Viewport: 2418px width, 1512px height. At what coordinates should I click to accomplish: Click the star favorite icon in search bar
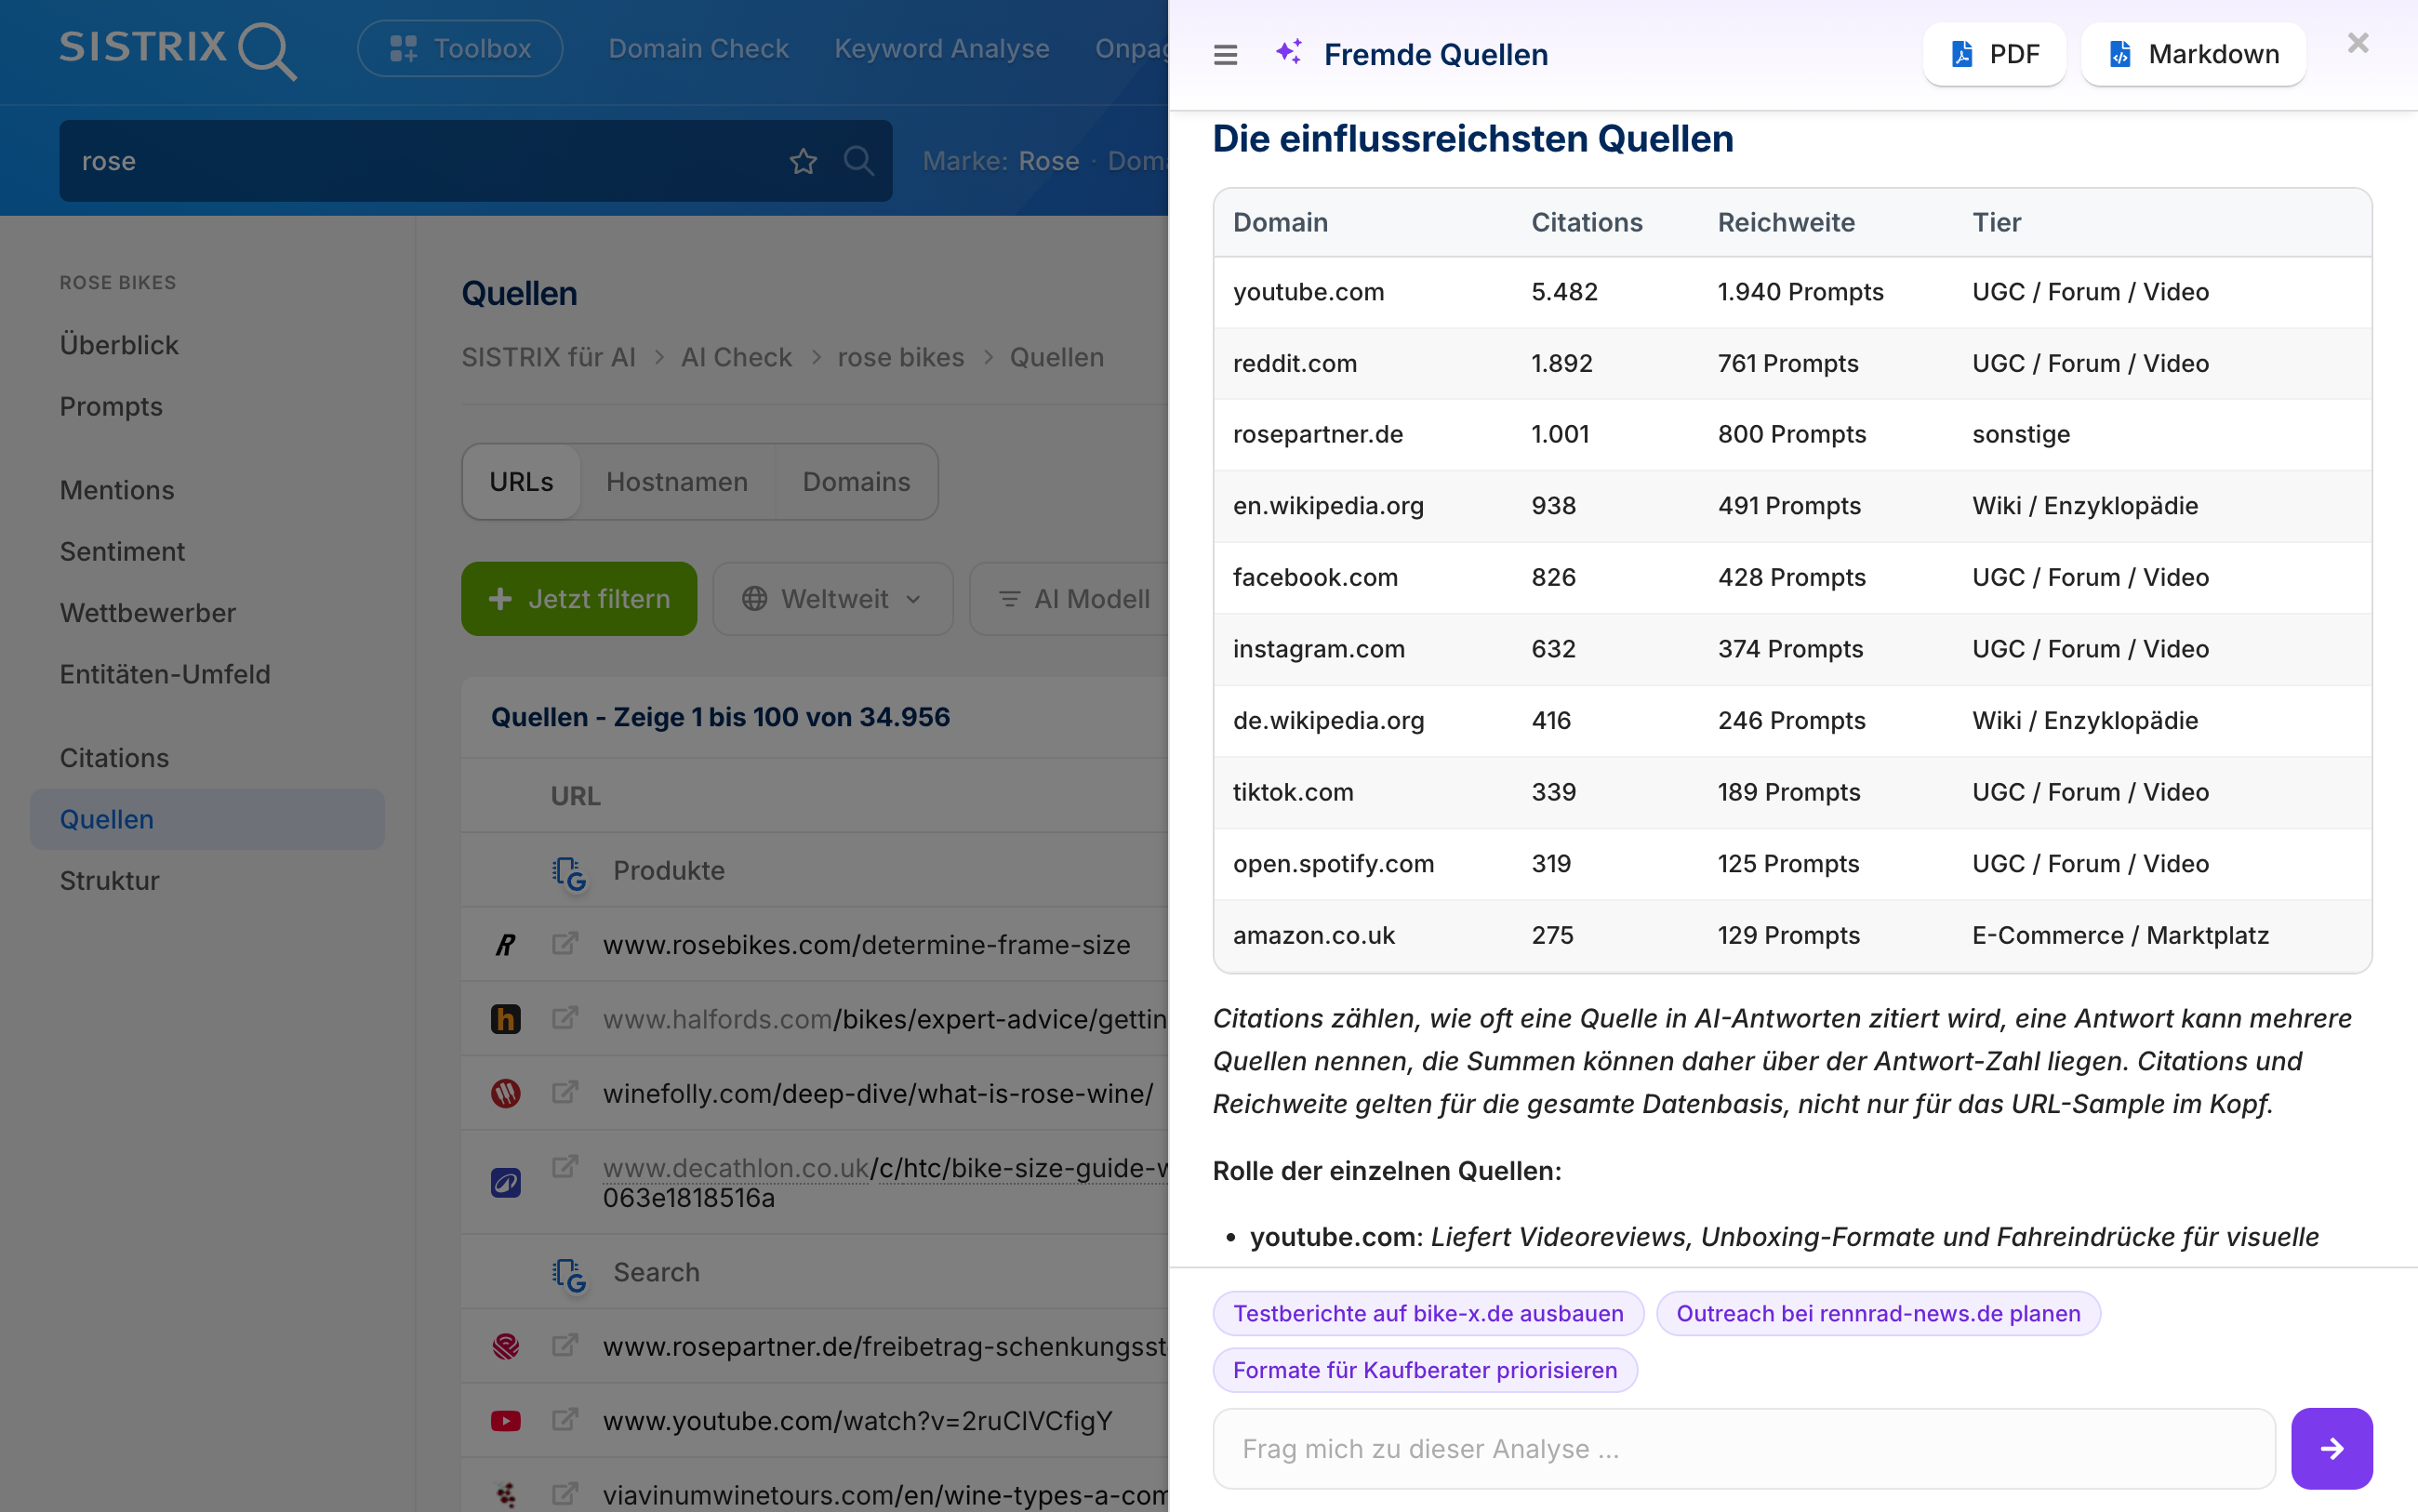point(803,161)
